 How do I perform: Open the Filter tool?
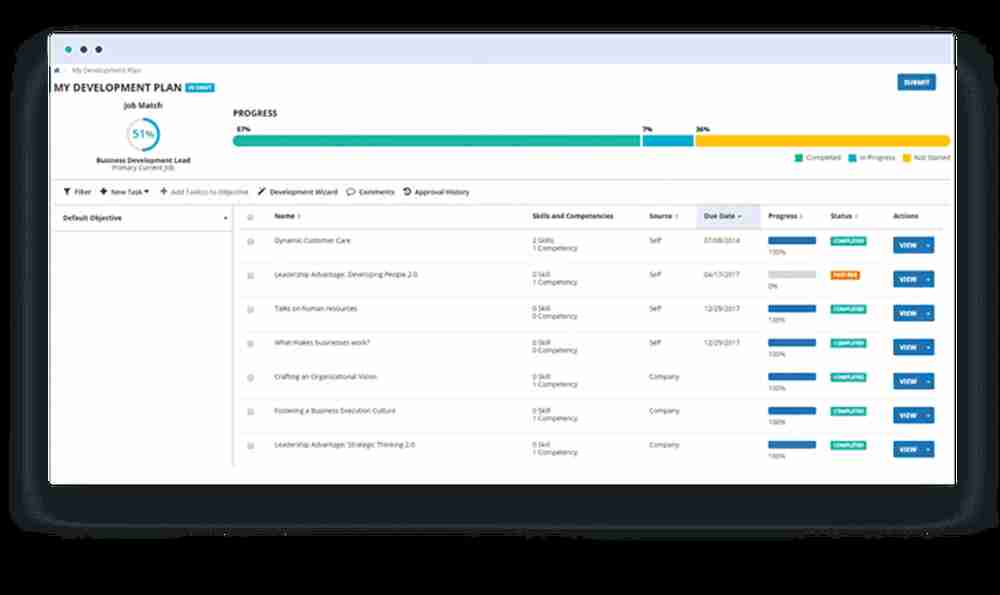click(77, 192)
